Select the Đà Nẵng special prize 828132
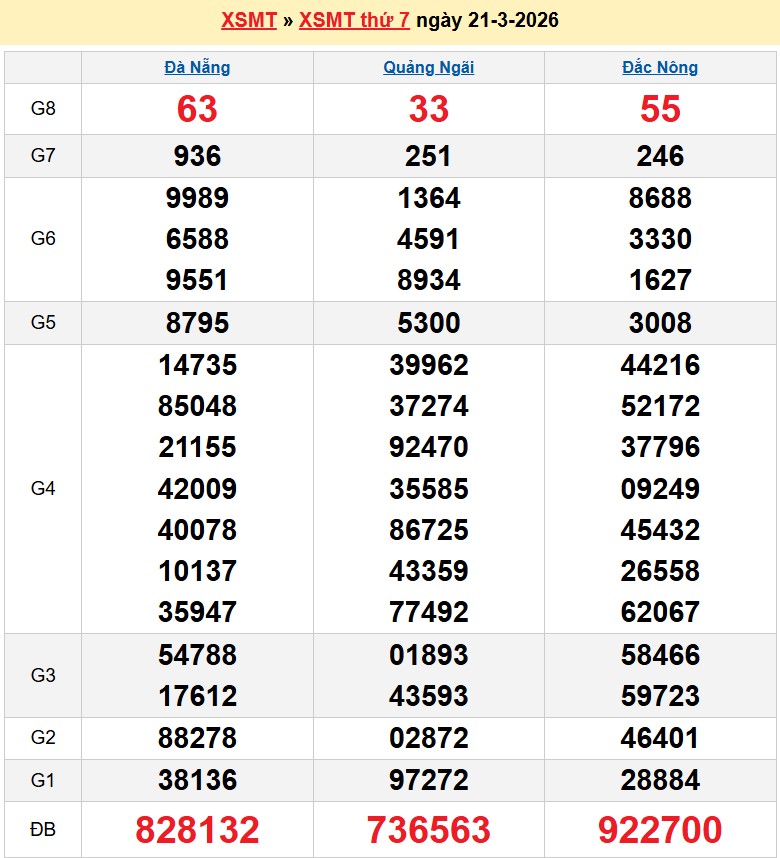Image resolution: width=780 pixels, height=858 pixels. click(197, 830)
